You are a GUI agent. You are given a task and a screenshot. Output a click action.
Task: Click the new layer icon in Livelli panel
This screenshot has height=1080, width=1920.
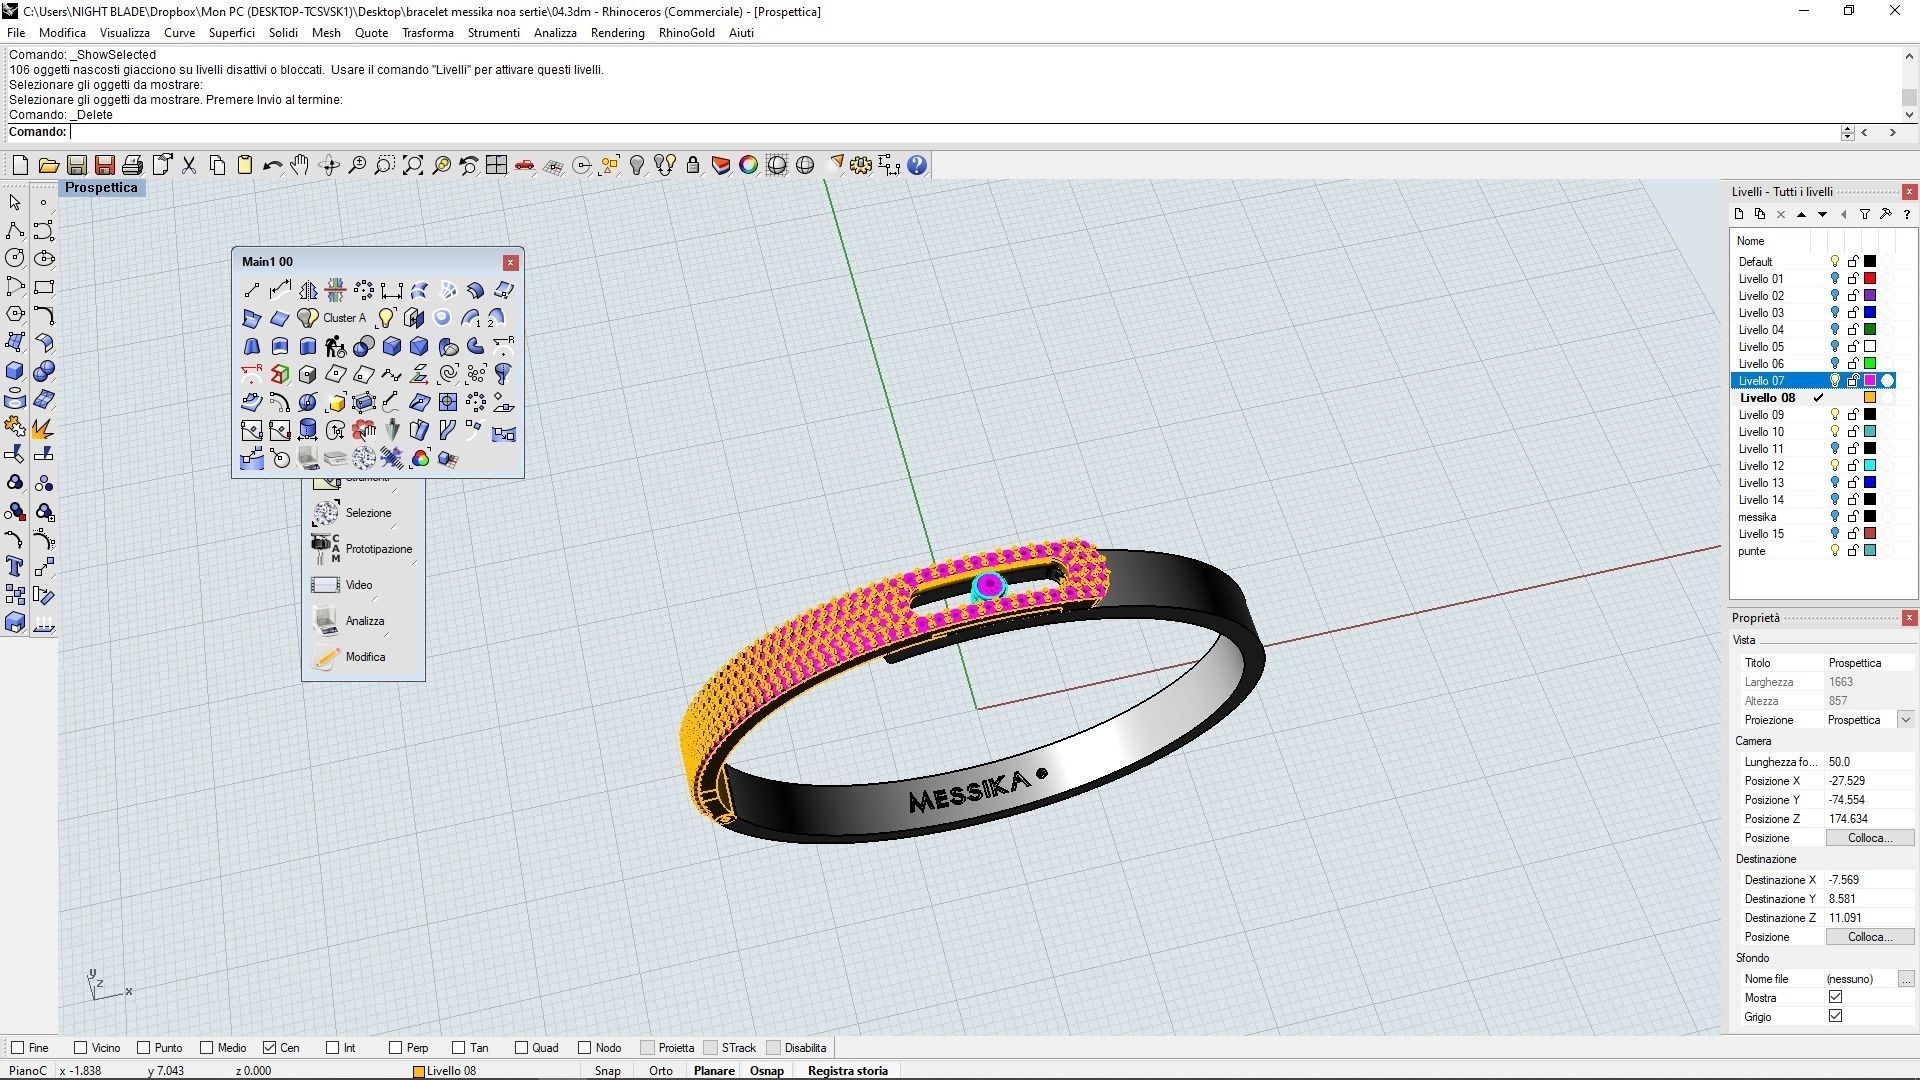point(1739,214)
